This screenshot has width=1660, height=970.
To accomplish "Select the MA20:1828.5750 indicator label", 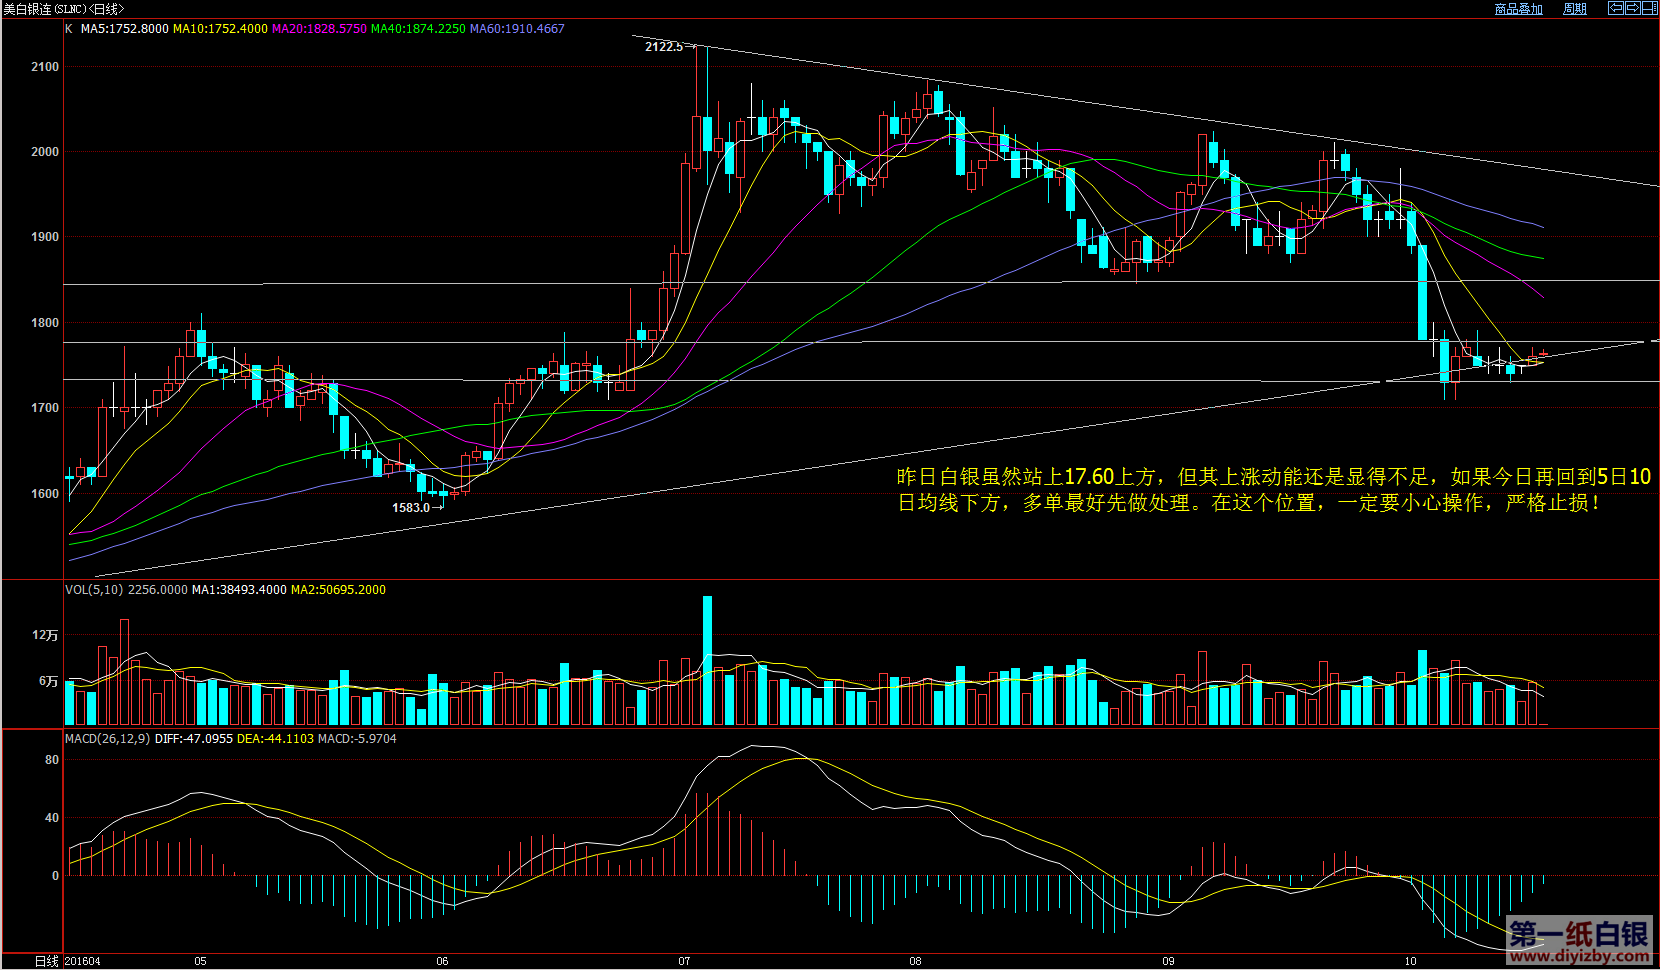I will pos(319,29).
